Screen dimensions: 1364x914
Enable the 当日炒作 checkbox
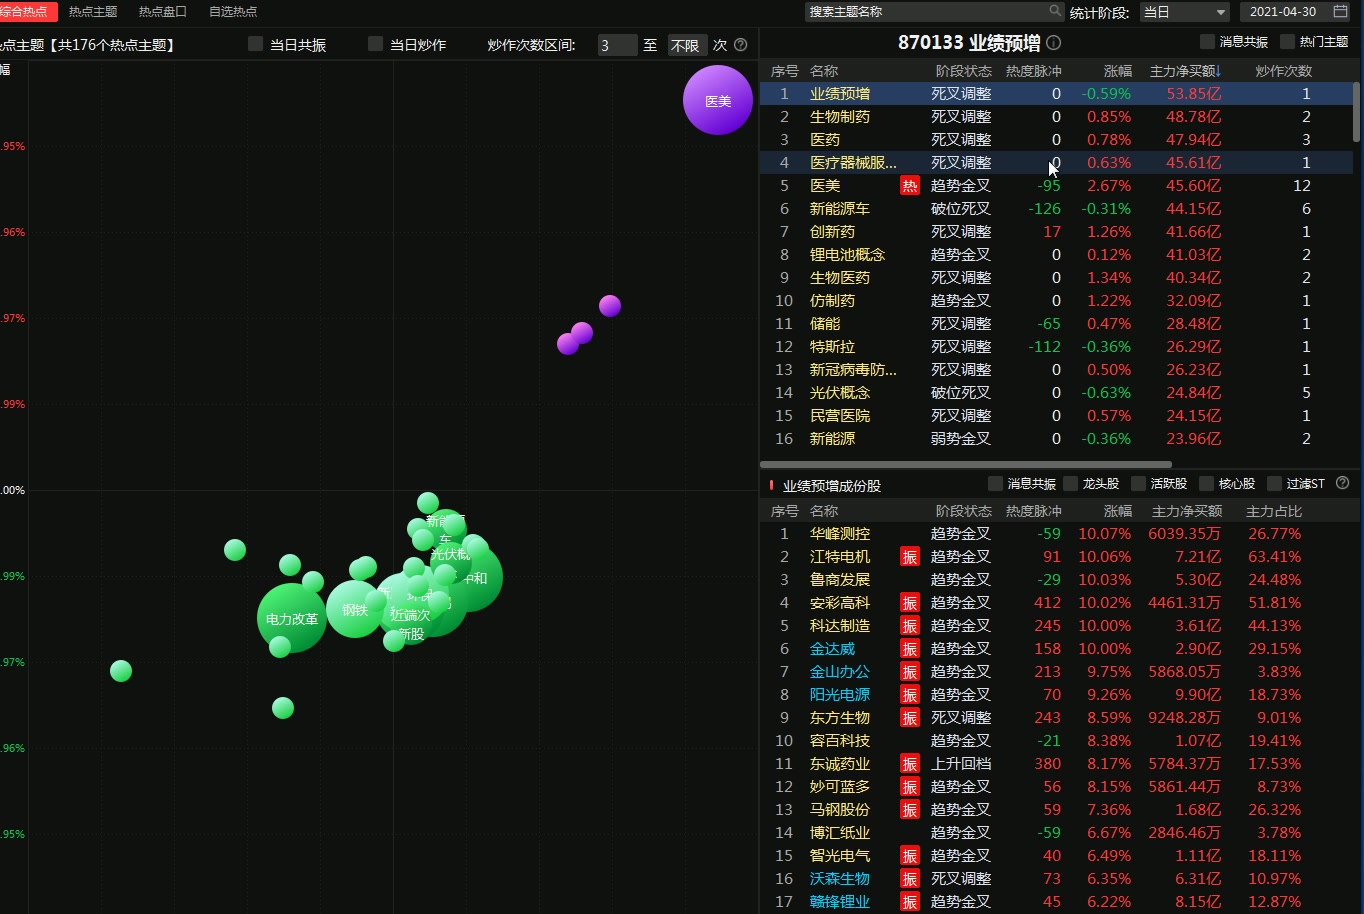pos(376,44)
